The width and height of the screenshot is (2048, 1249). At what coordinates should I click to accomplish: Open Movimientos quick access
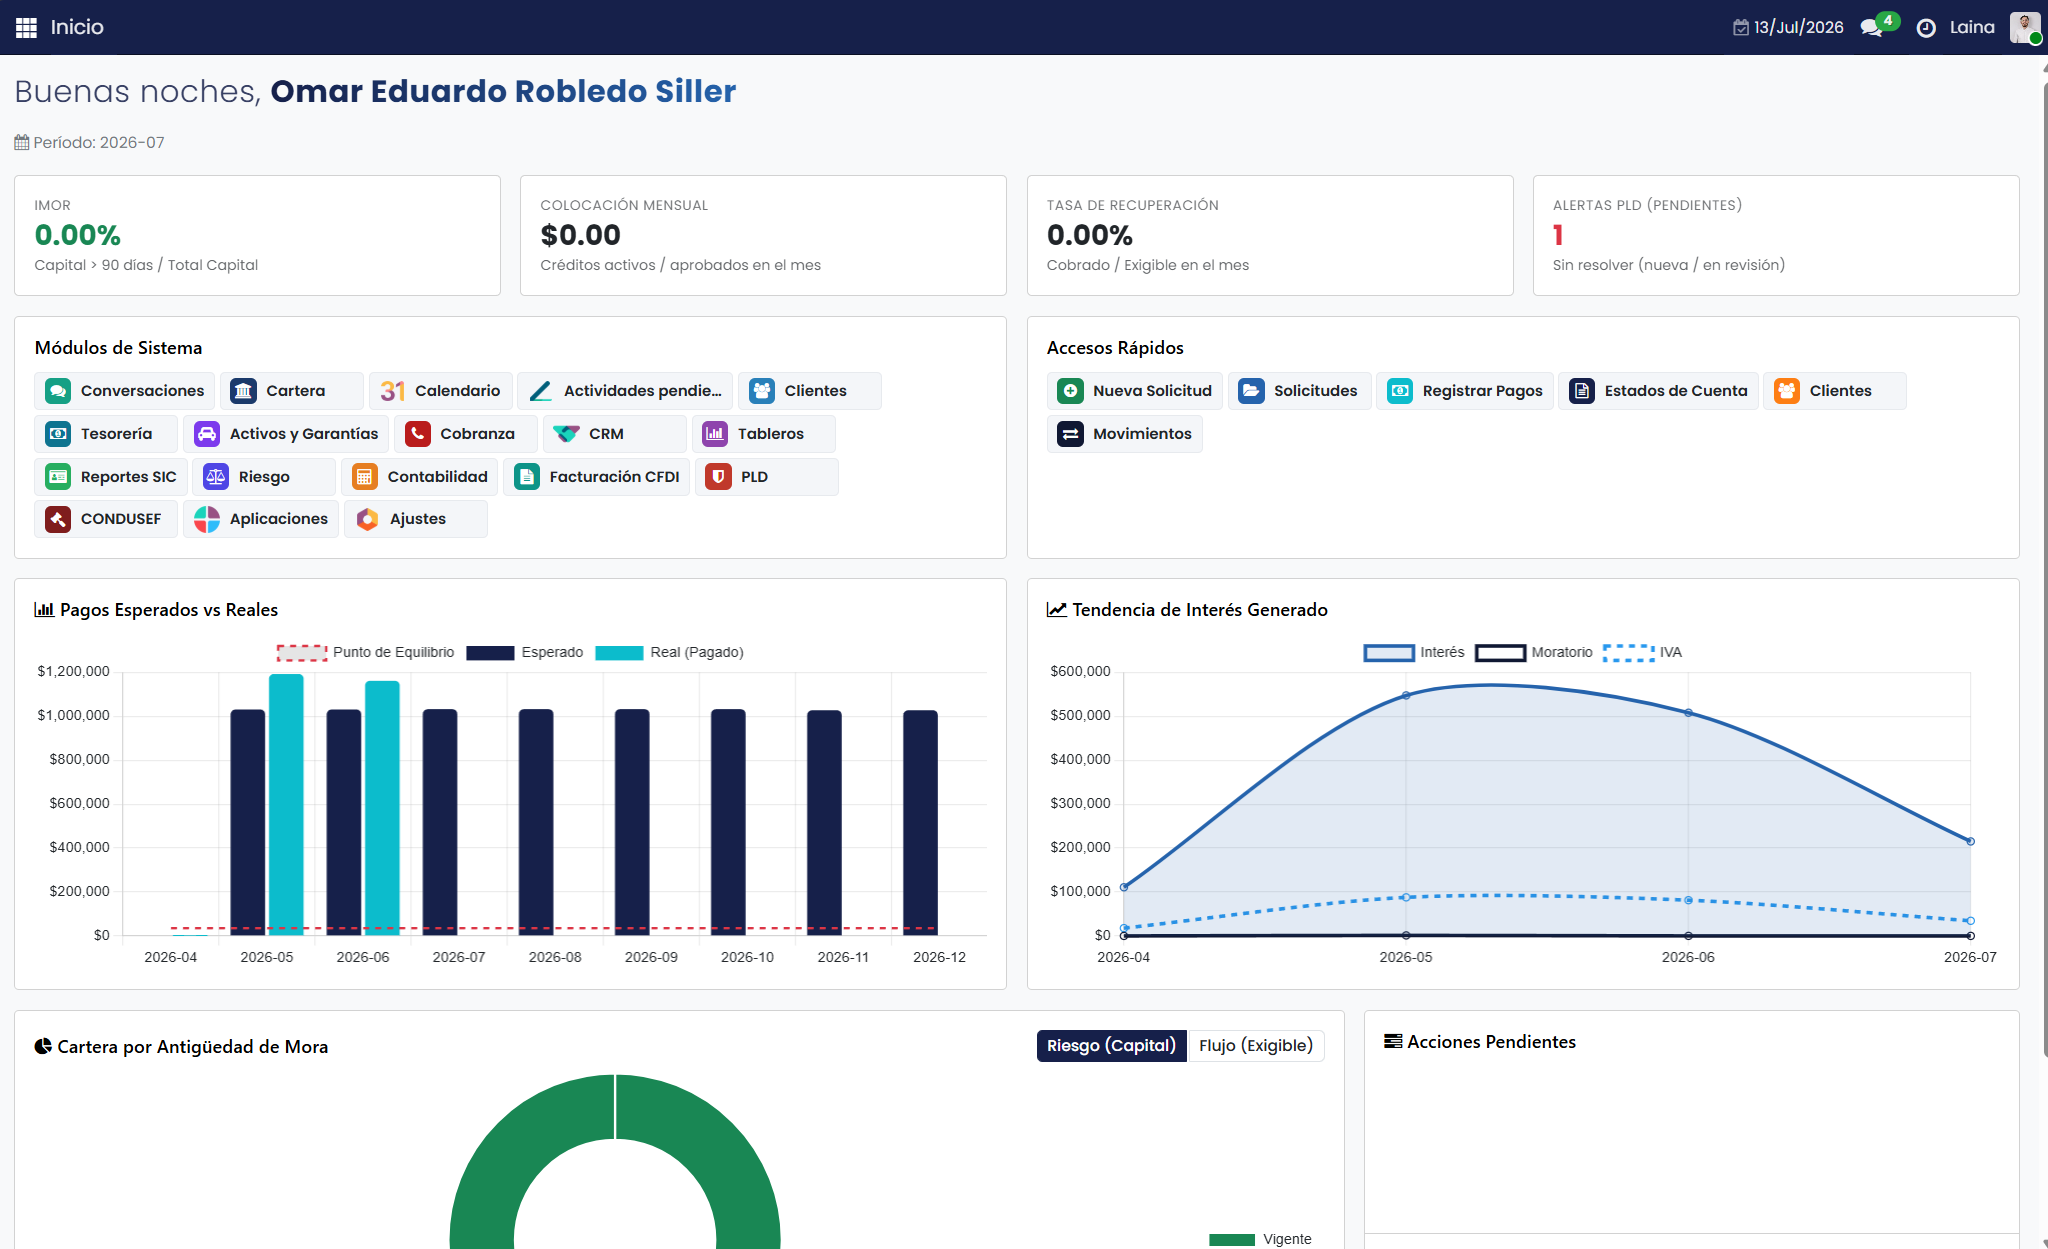[x=1125, y=434]
